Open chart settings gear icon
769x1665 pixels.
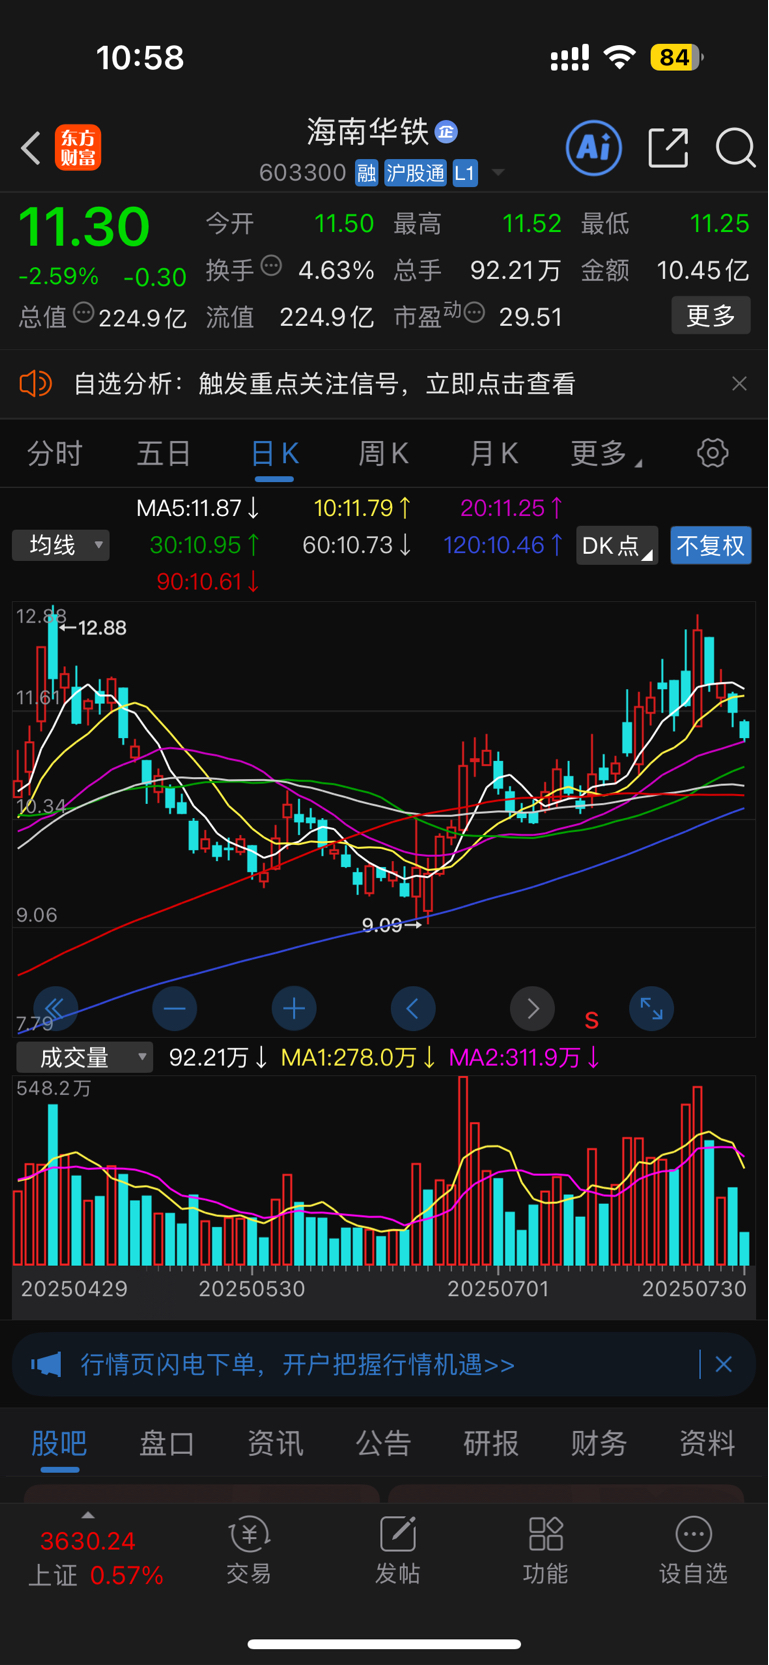coord(712,453)
